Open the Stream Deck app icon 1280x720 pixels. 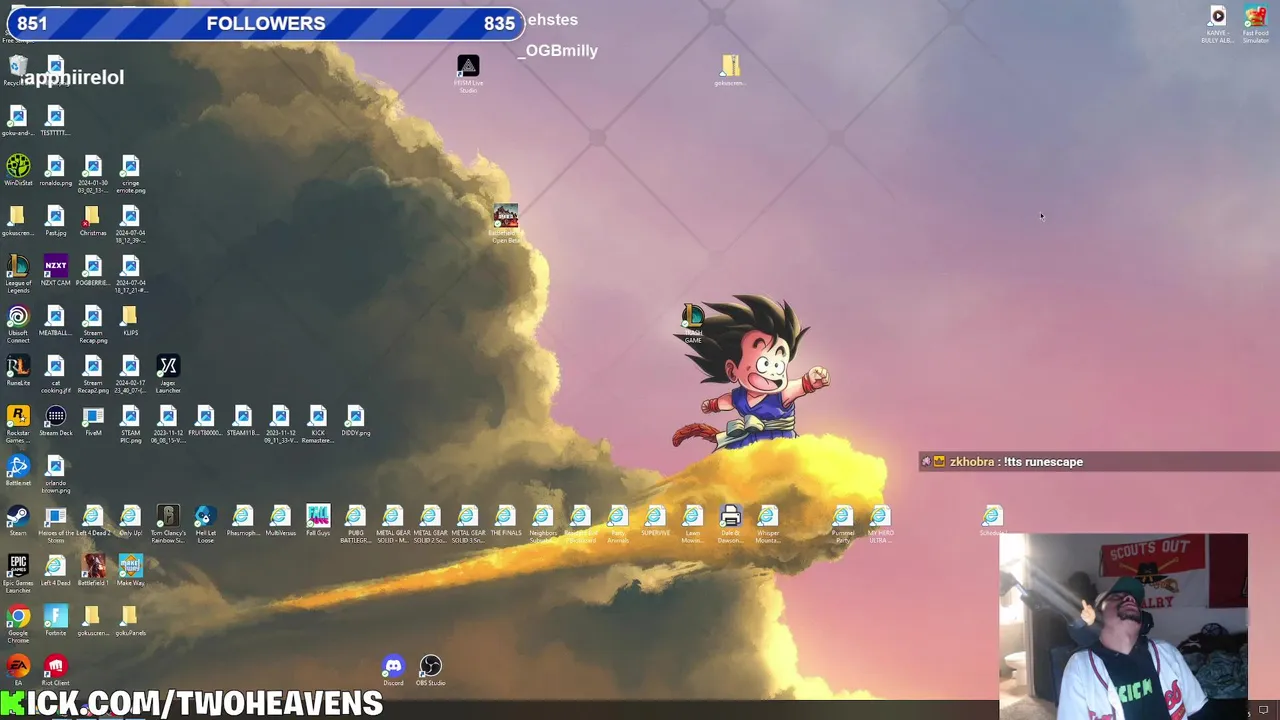(55, 420)
